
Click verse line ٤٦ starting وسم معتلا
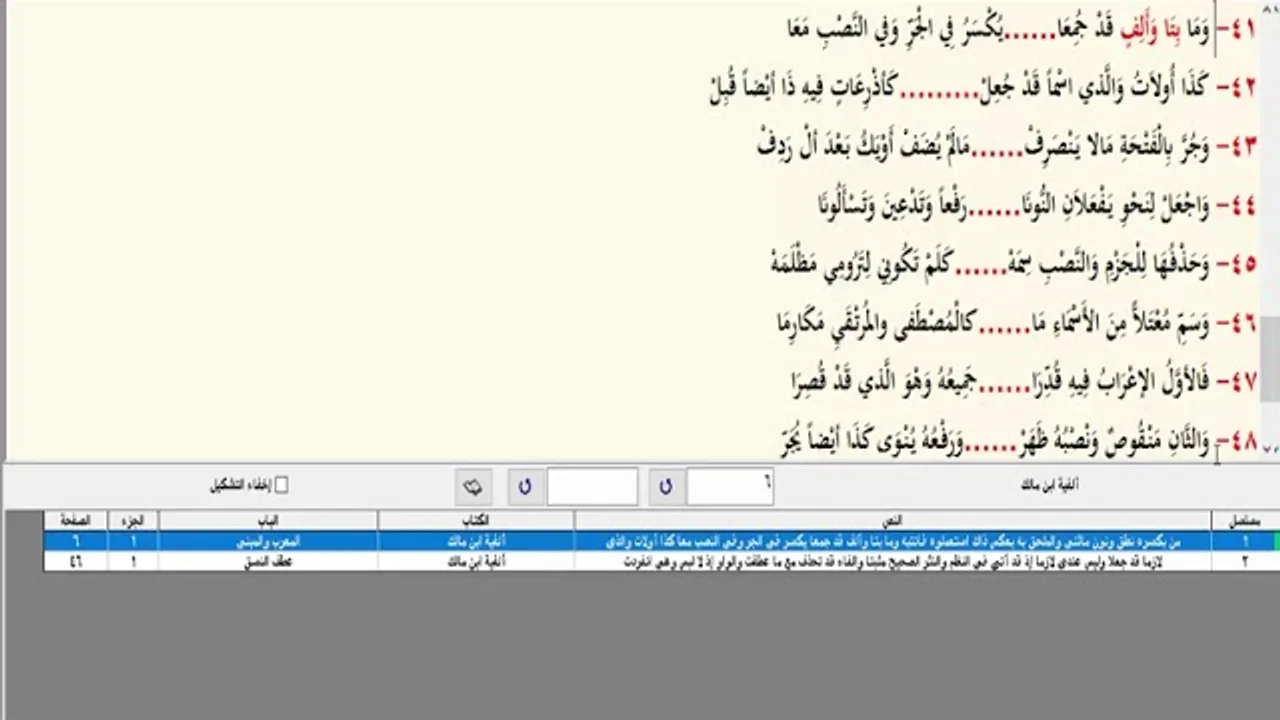(x=1016, y=323)
